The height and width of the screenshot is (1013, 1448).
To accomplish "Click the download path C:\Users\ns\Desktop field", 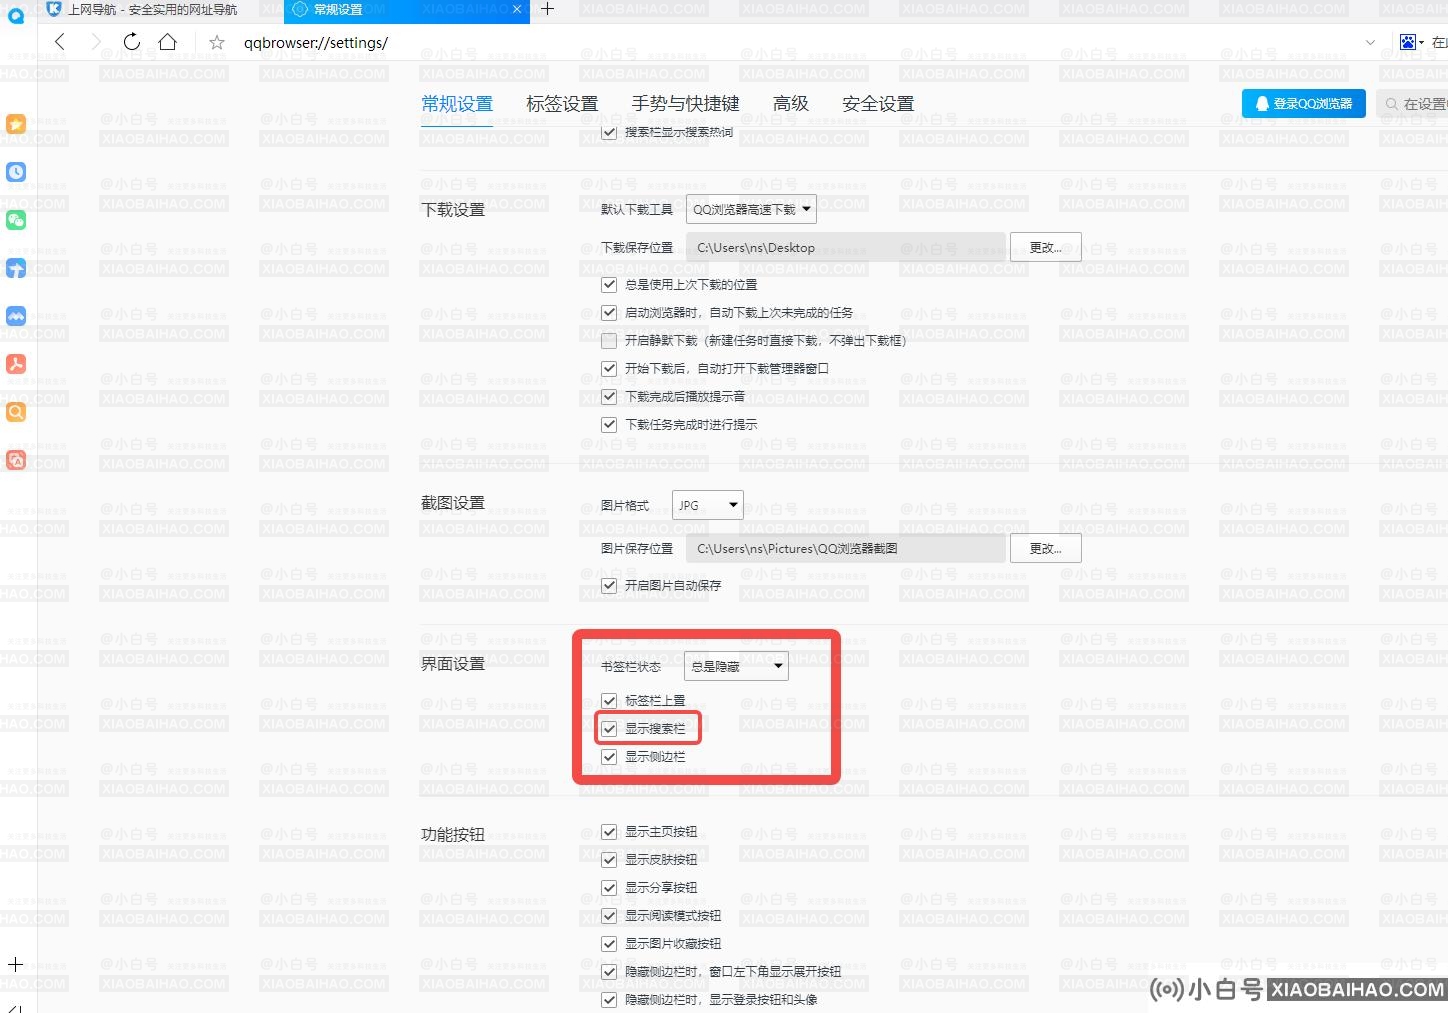I will click(846, 247).
